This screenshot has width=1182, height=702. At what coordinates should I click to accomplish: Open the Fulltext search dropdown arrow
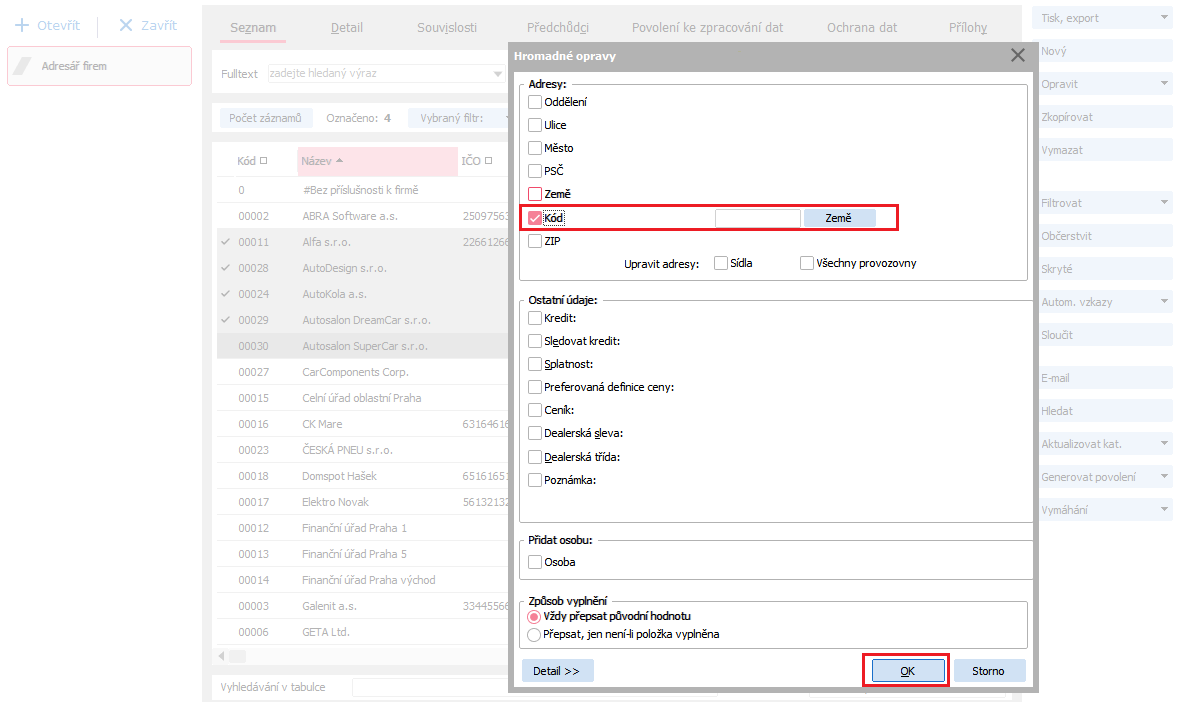[x=498, y=74]
